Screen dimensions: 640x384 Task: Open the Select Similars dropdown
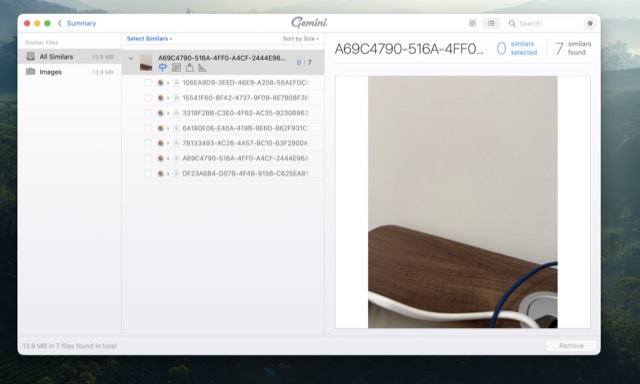149,38
